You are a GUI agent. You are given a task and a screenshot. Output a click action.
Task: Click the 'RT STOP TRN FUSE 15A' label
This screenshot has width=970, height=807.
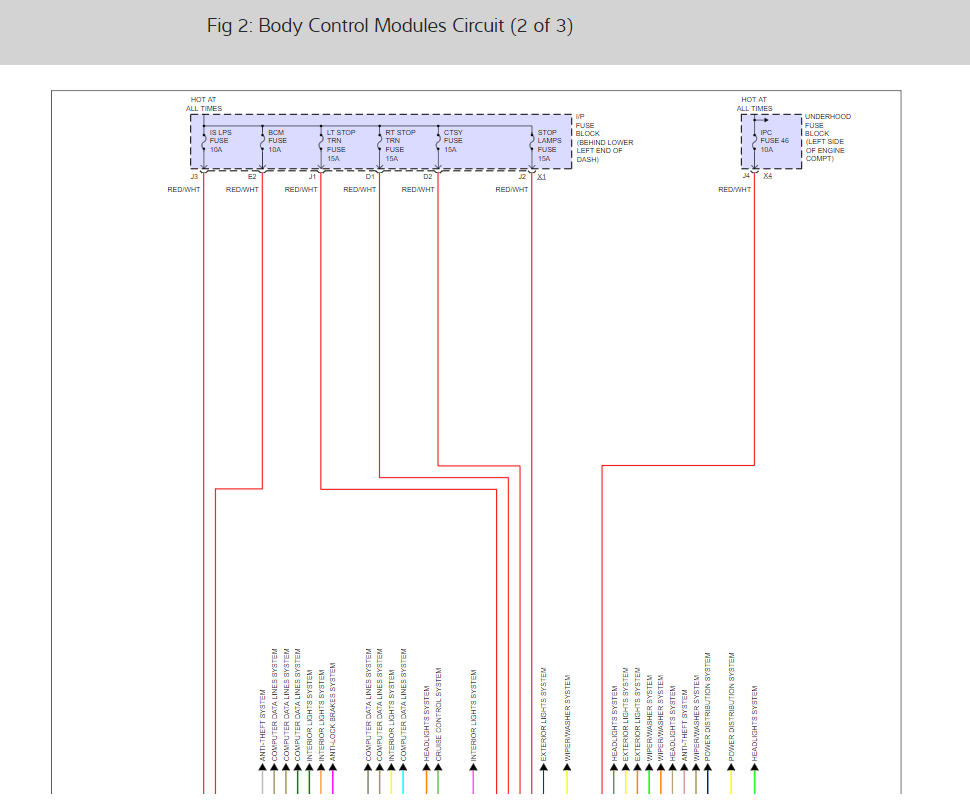coord(400,145)
